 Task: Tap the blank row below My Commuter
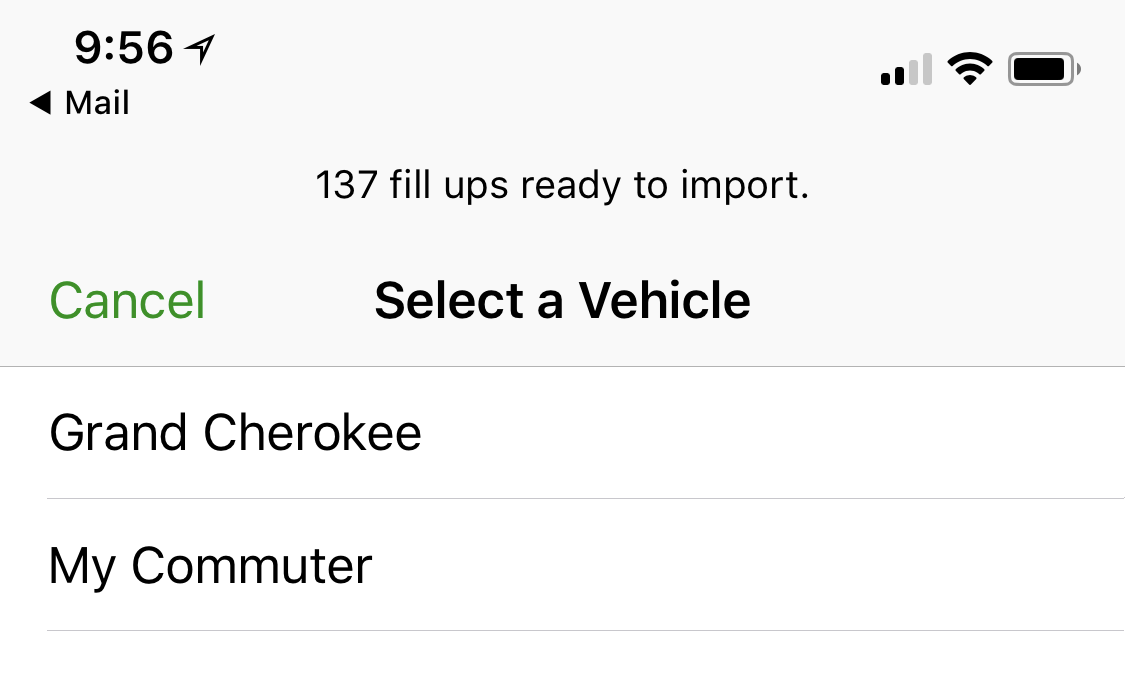562,655
